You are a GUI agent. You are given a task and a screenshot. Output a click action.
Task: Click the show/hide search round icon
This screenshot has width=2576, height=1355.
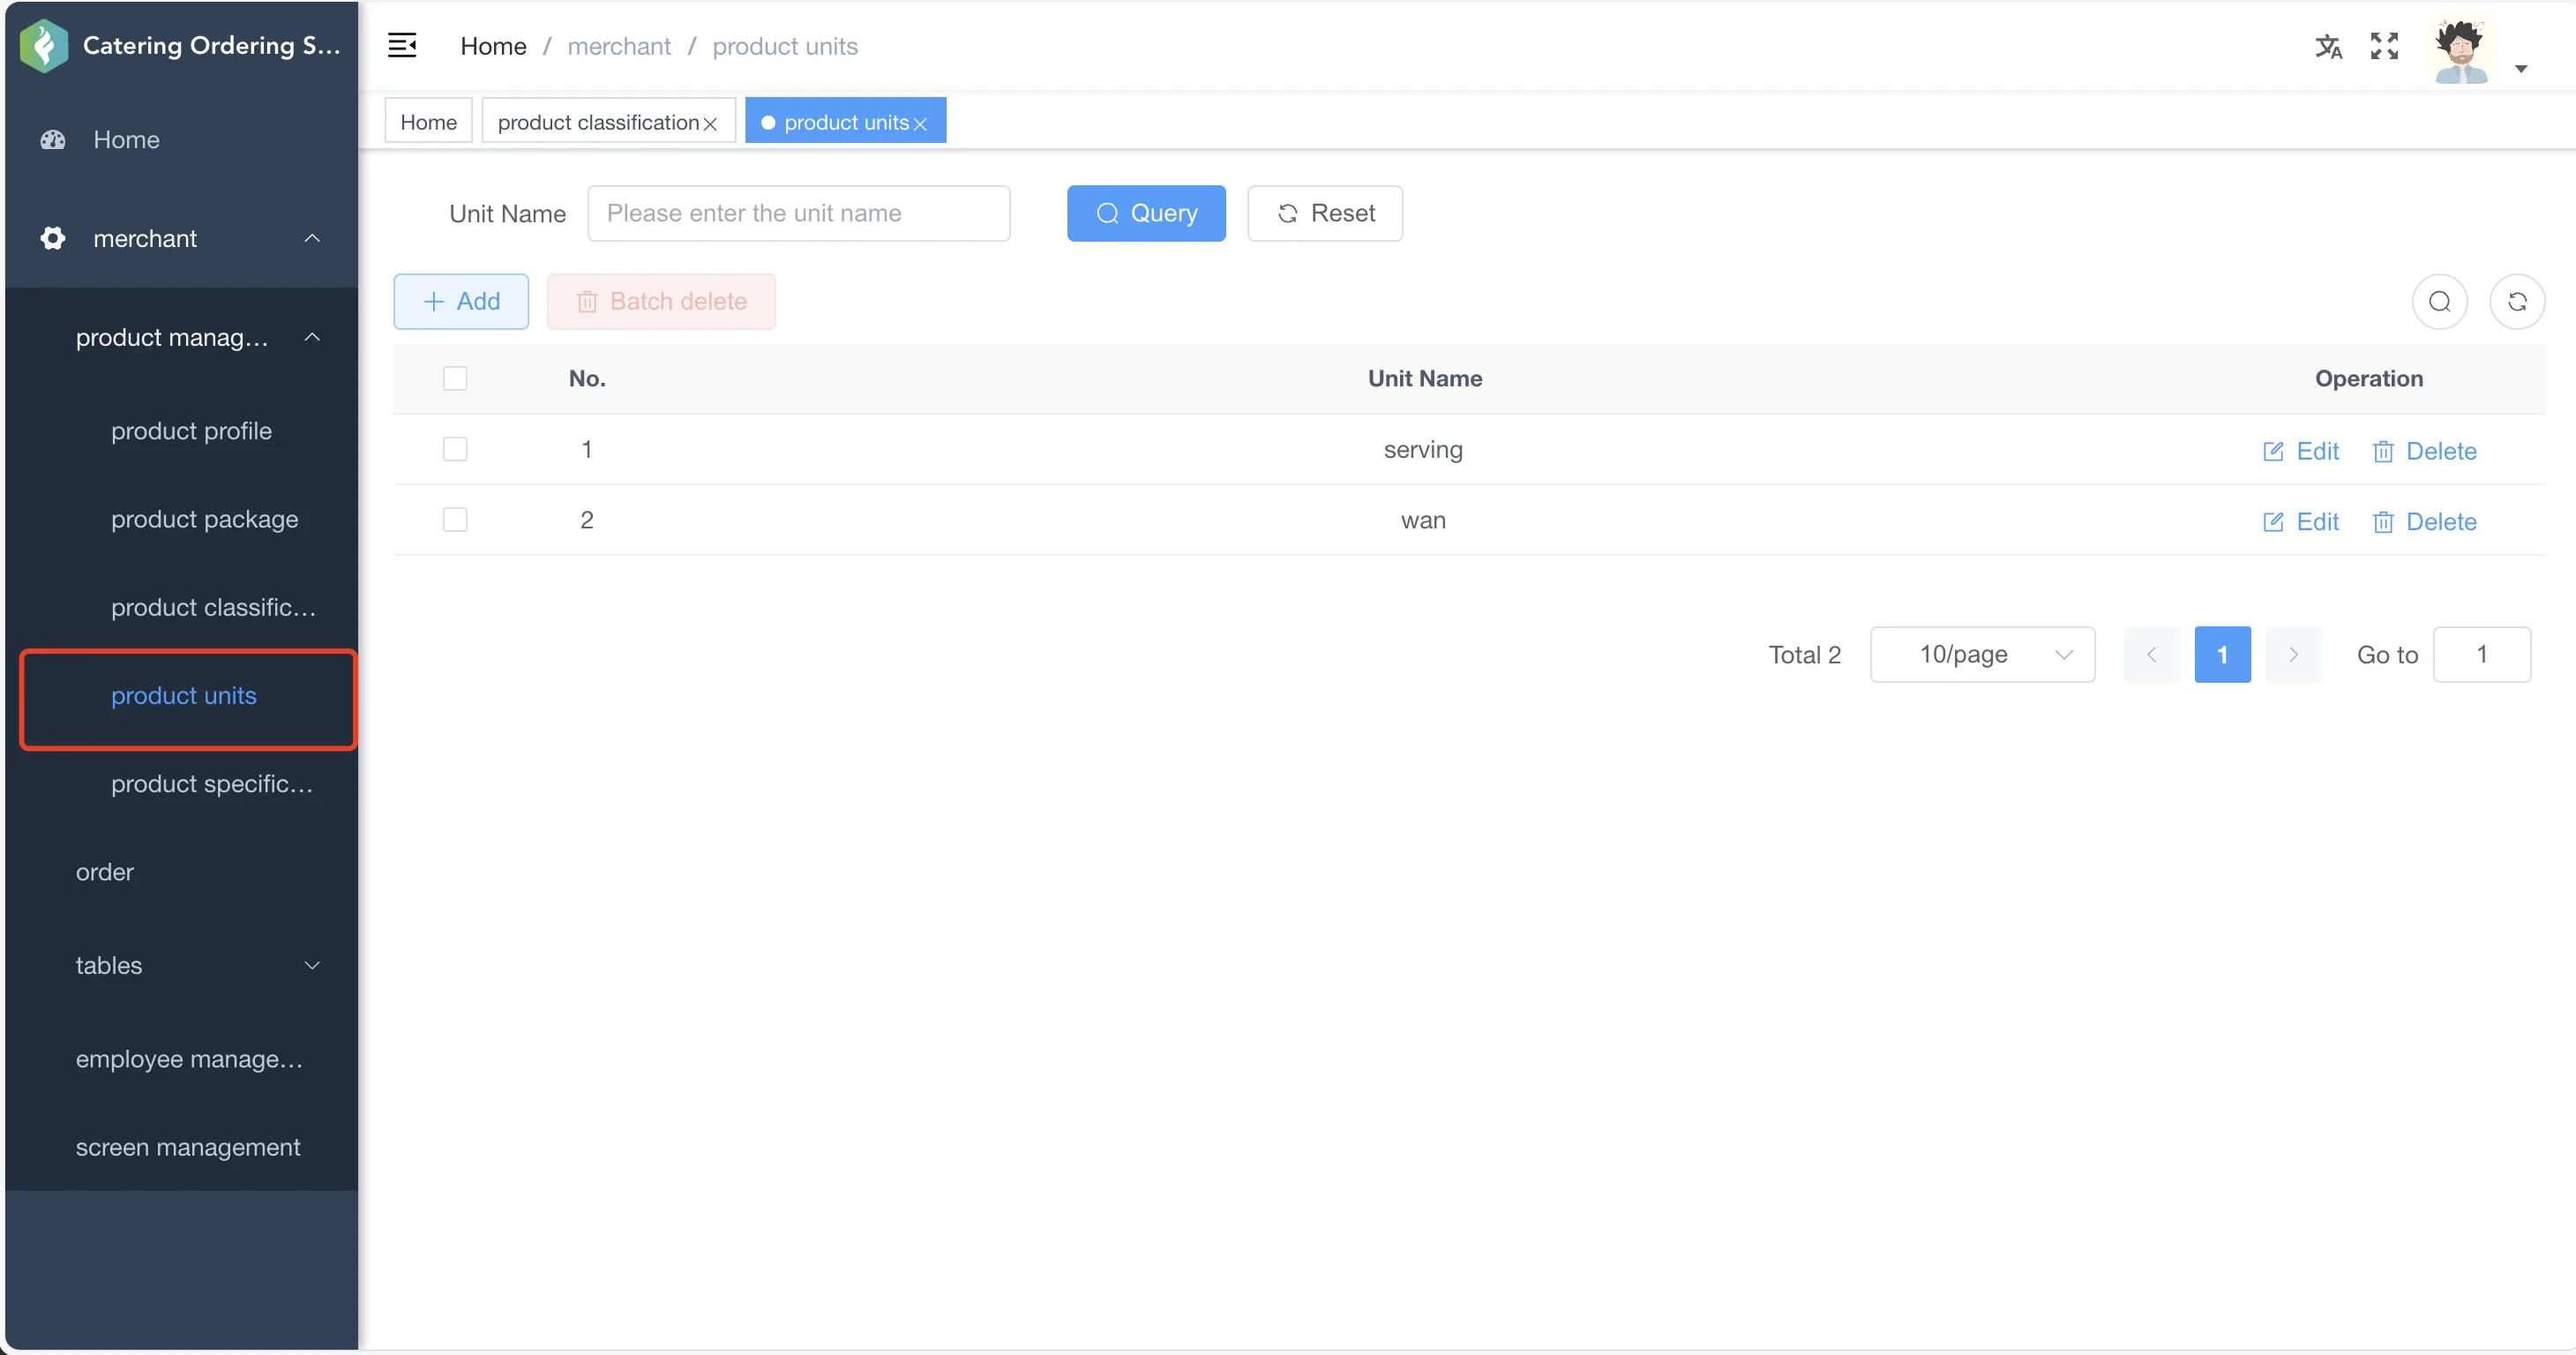coord(2439,301)
